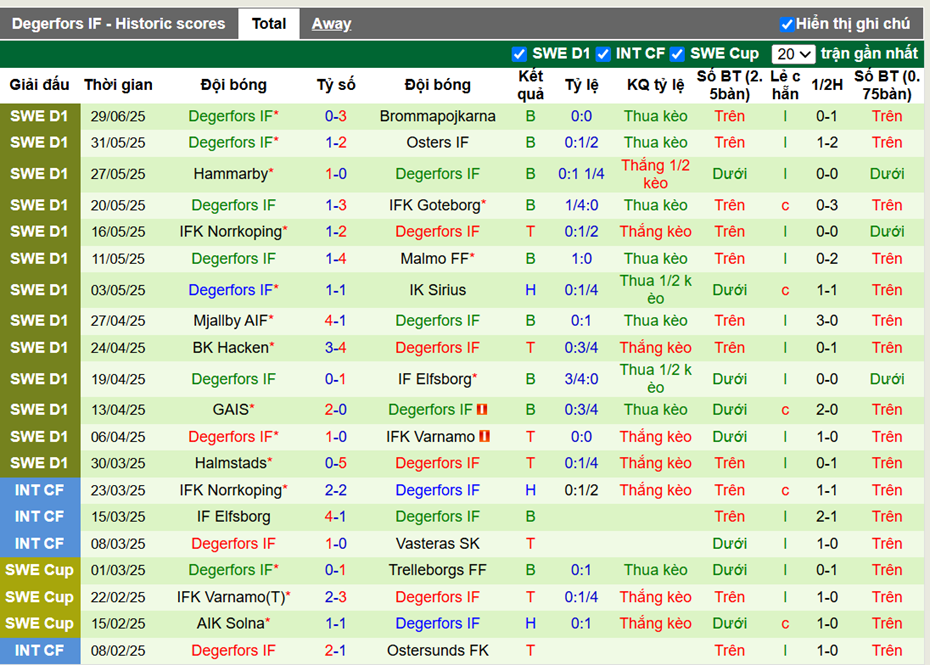930x665 pixels.
Task: Click the 4-1 score of Mjallby AIF match
Action: (336, 320)
